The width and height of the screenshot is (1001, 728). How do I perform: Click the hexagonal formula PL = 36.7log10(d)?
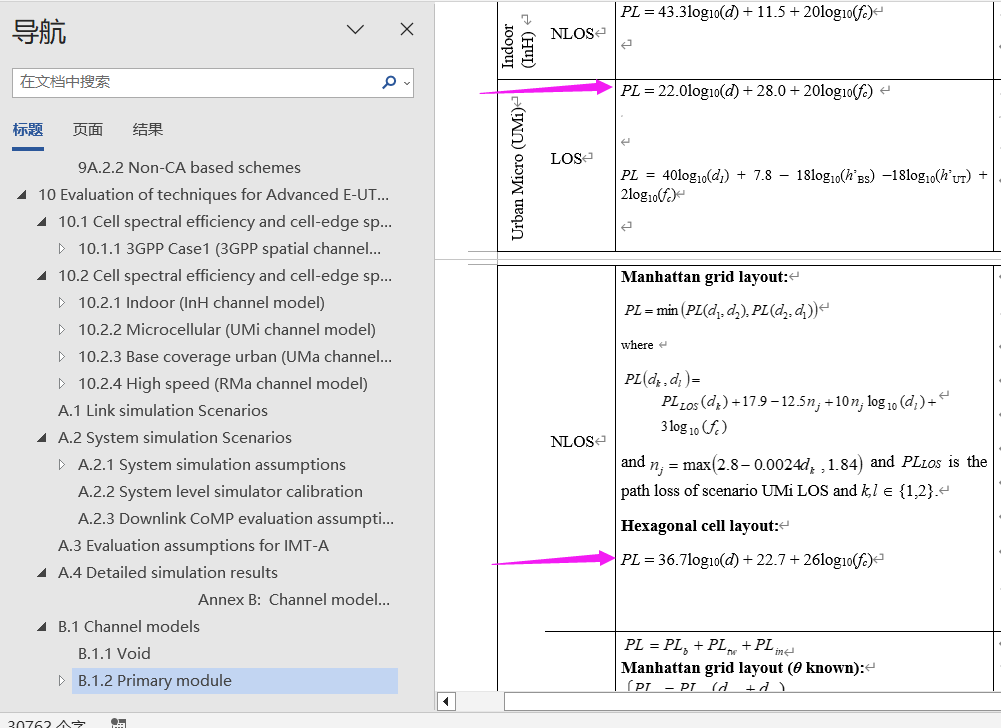pyautogui.click(x=746, y=560)
